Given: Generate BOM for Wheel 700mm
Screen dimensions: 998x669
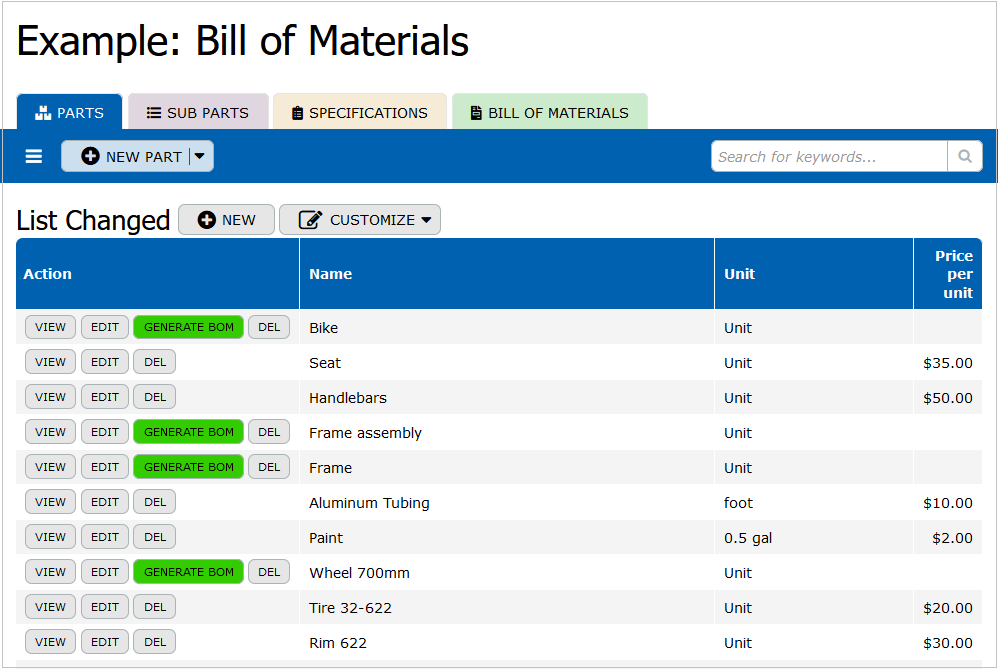Looking at the screenshot, I should coord(188,572).
